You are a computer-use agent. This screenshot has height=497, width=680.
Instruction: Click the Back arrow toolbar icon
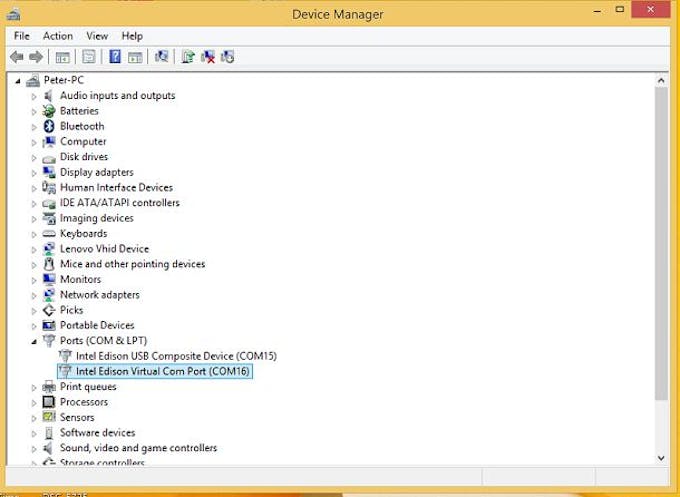click(x=17, y=57)
